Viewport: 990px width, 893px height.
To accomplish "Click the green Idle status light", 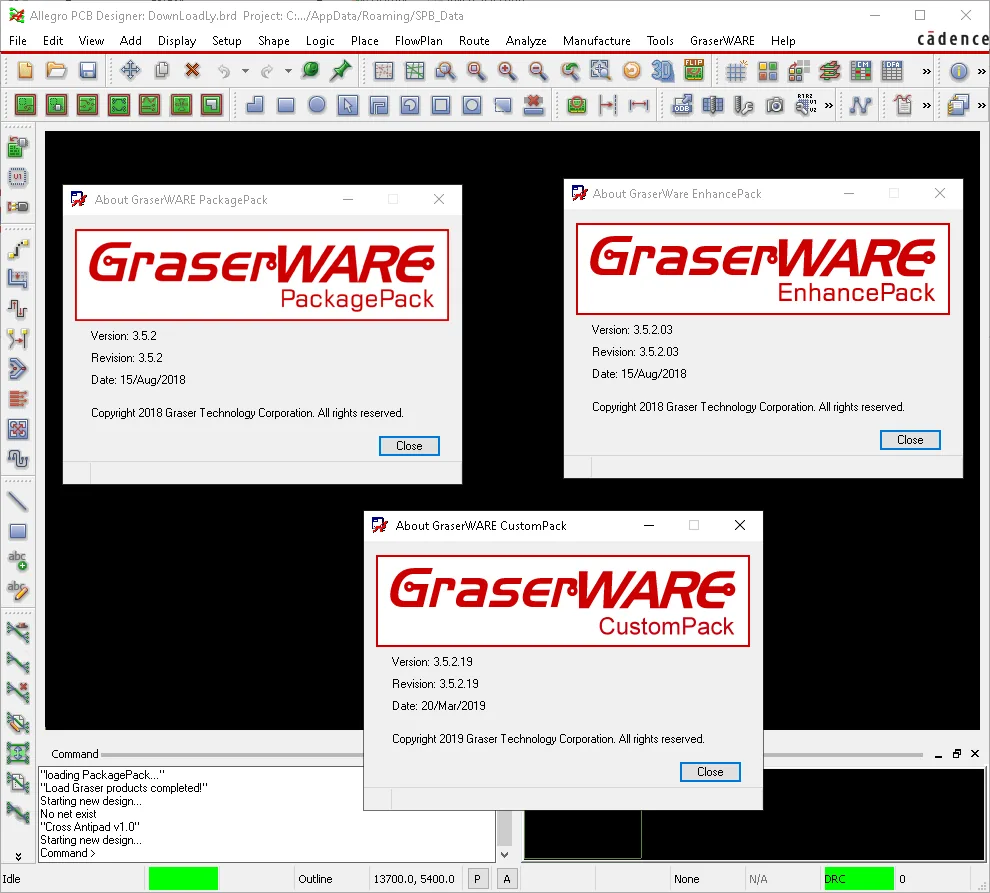I will coord(183,878).
